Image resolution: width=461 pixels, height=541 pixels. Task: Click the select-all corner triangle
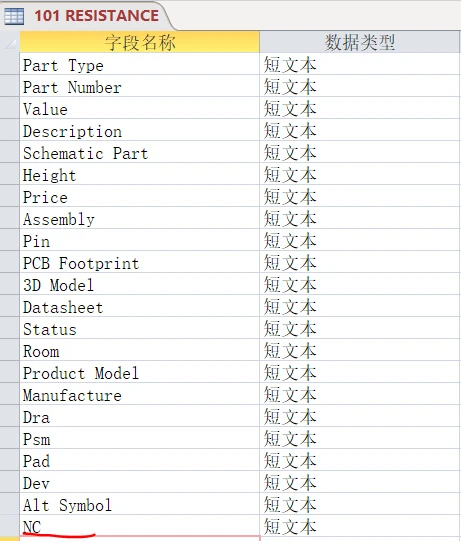click(x=10, y=42)
